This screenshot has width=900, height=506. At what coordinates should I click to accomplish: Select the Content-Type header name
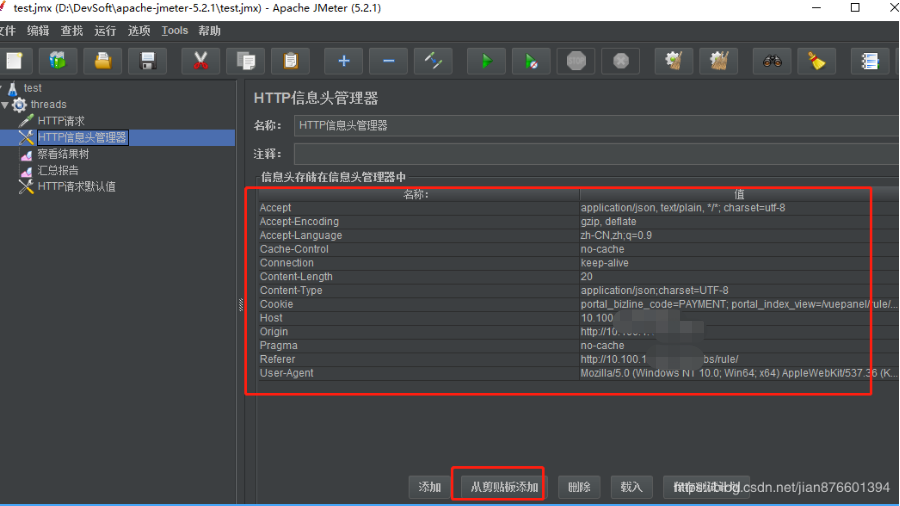(x=291, y=290)
